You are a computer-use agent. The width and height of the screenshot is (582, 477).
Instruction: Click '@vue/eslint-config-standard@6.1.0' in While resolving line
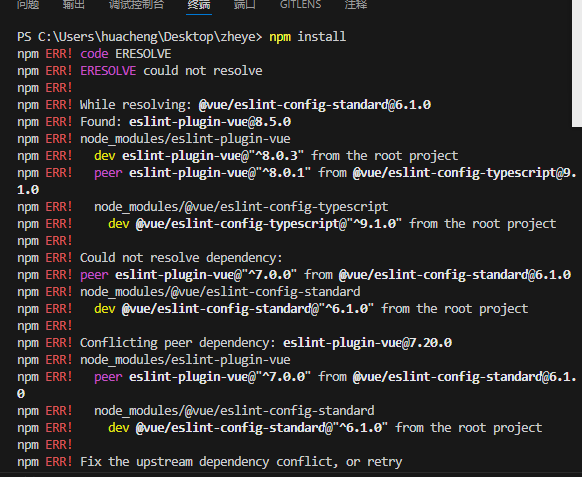(x=315, y=105)
